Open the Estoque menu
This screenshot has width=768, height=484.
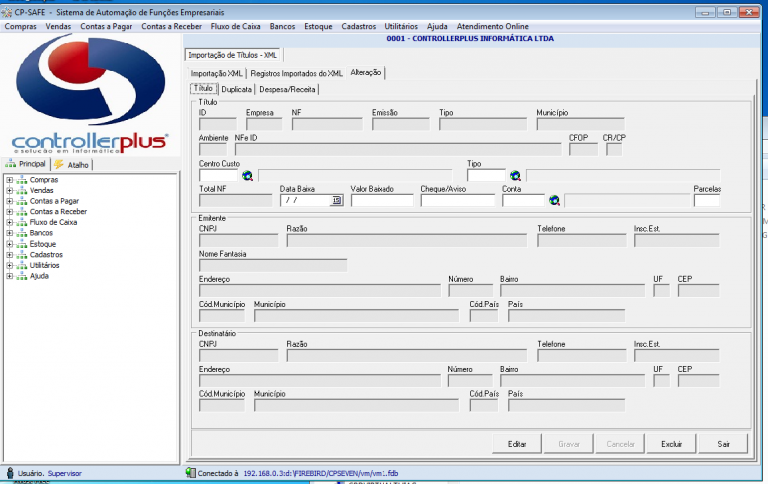tap(318, 26)
